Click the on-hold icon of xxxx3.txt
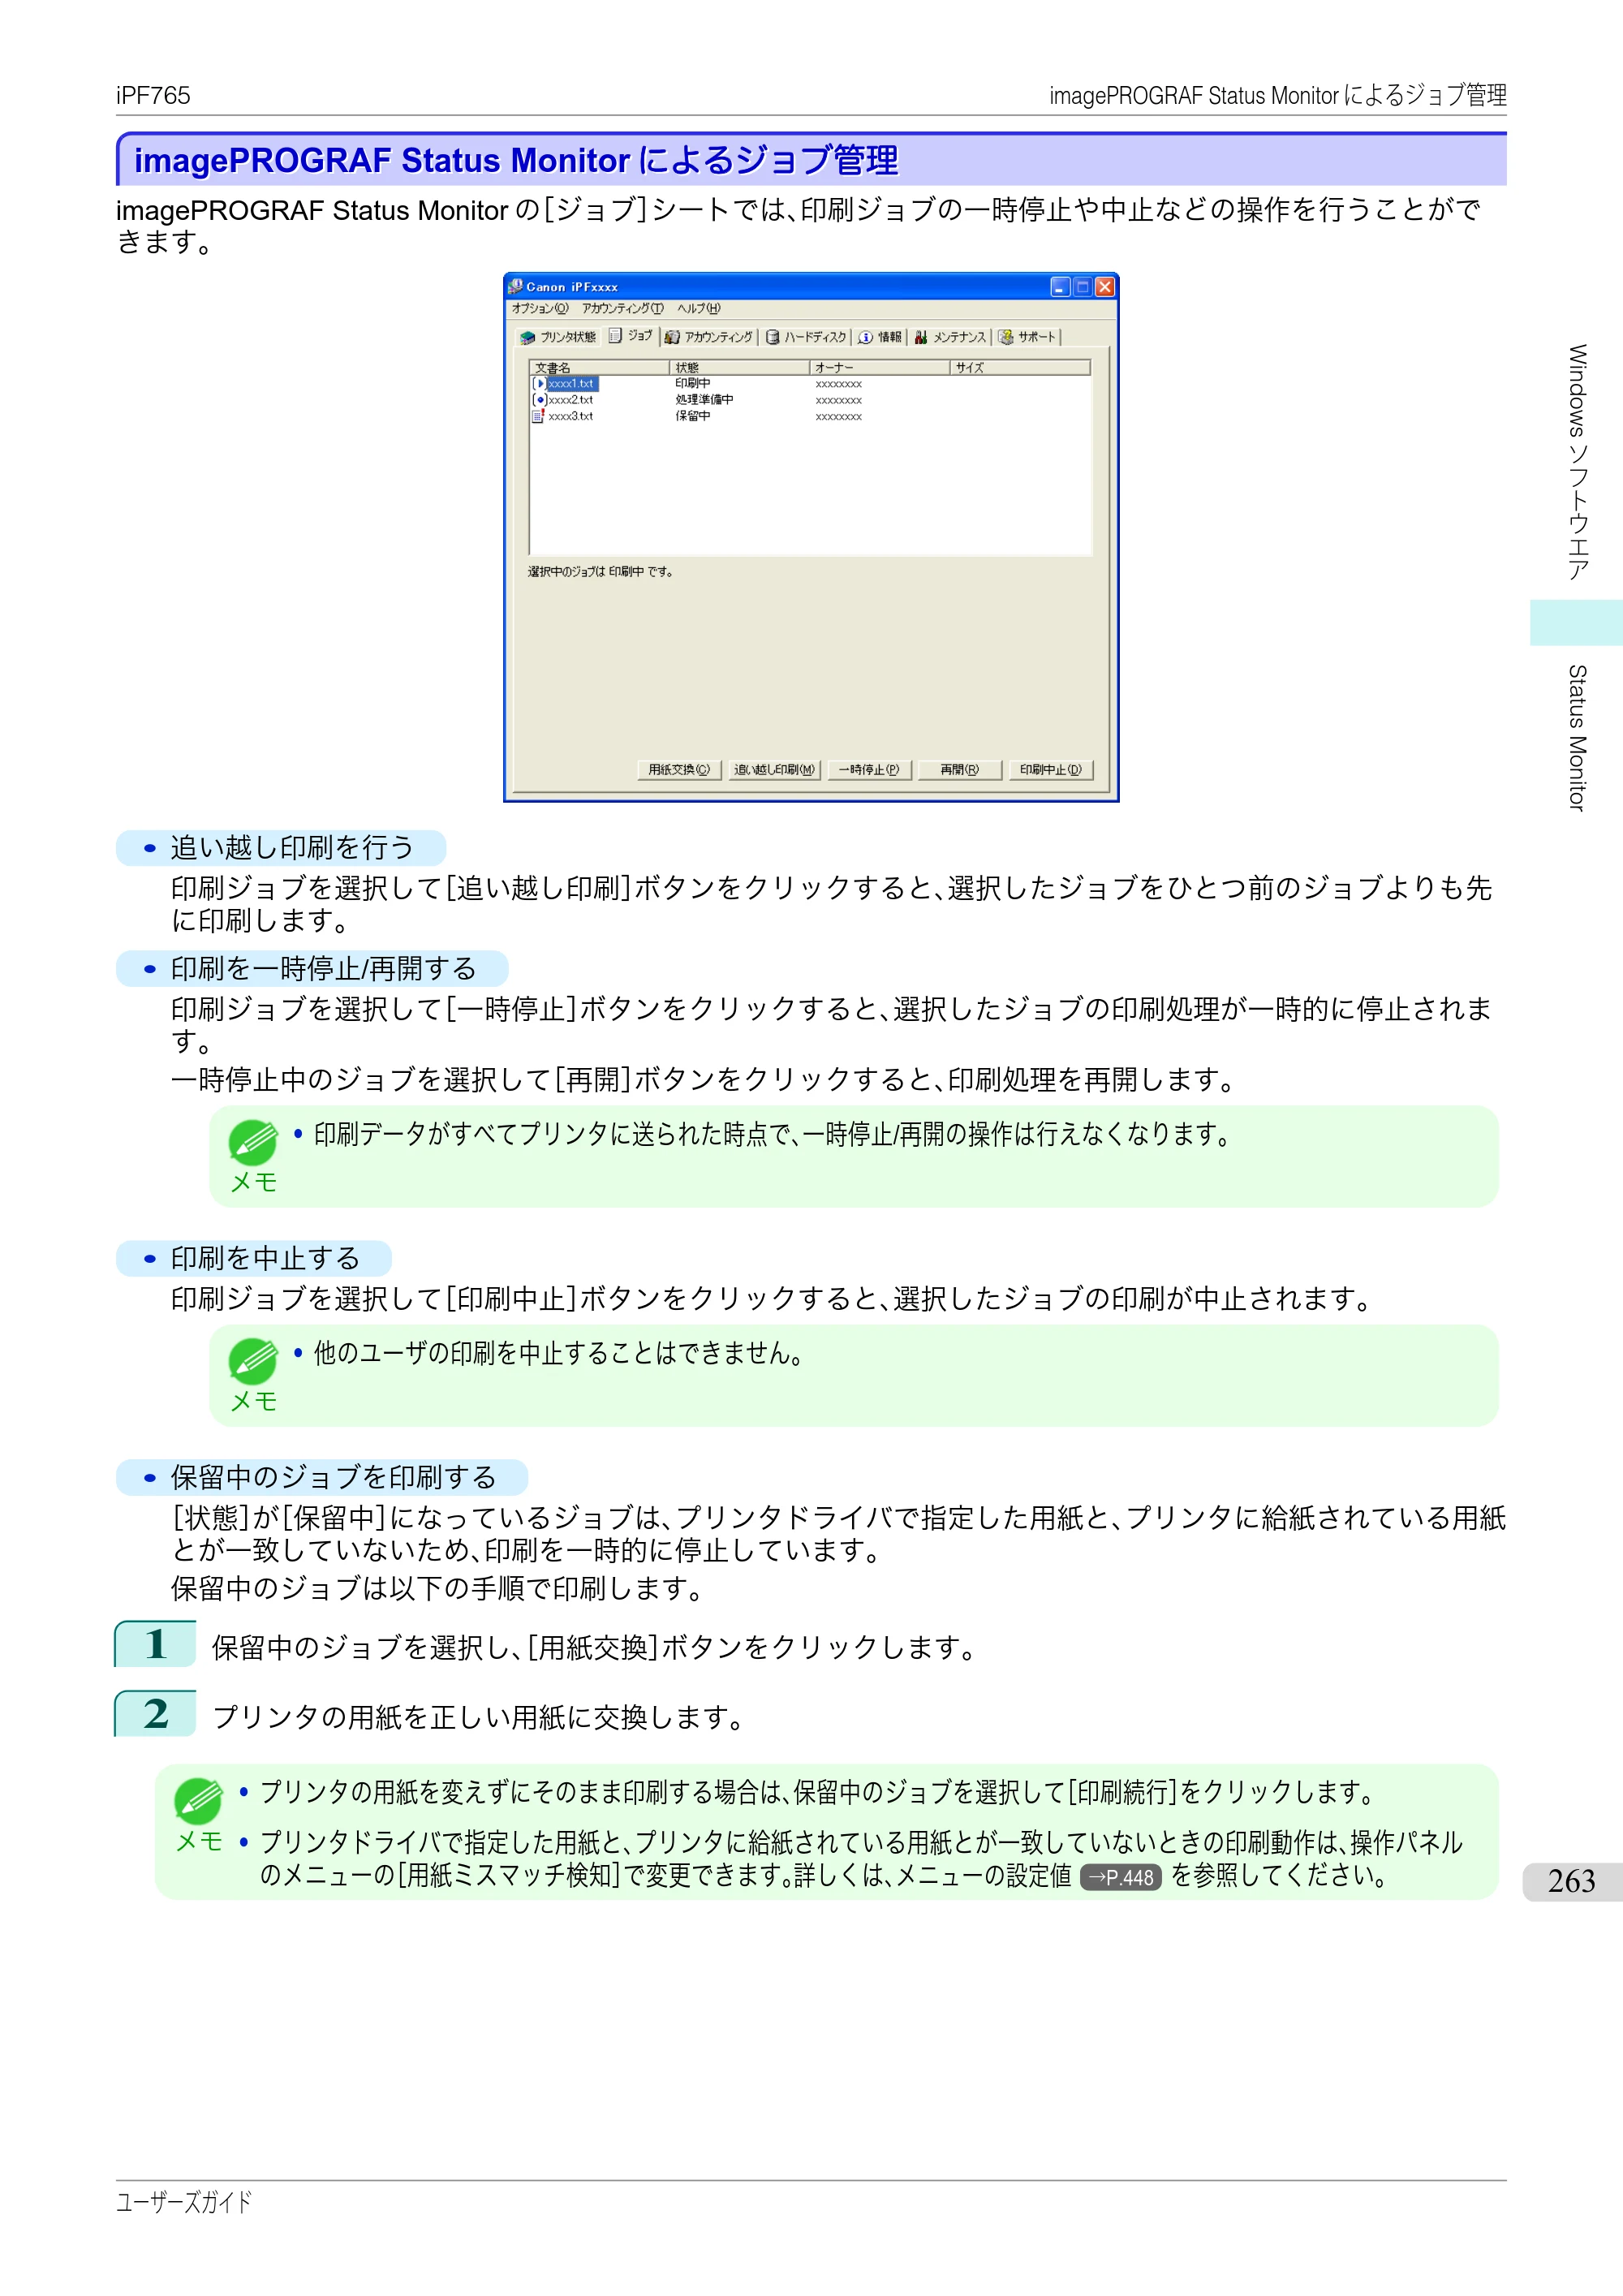The width and height of the screenshot is (1623, 2296). tap(539, 416)
